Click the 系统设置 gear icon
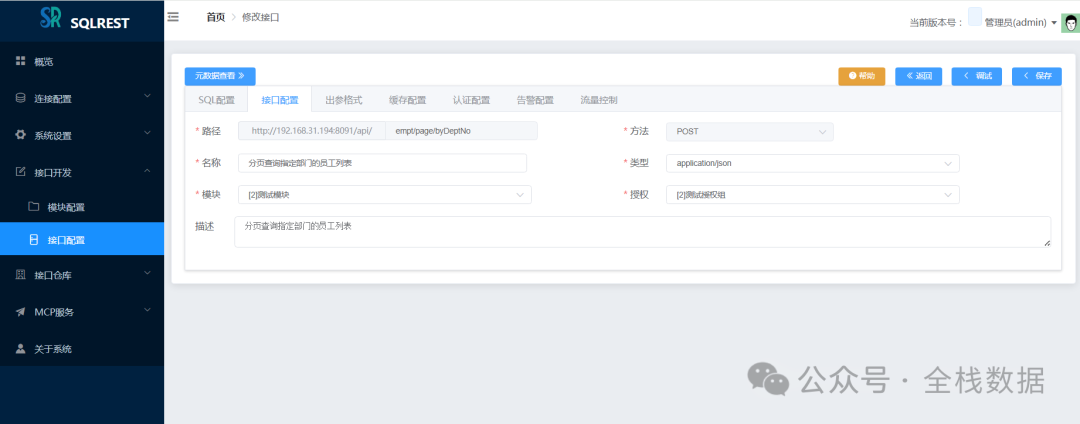The height and width of the screenshot is (424, 1080). coord(21,135)
